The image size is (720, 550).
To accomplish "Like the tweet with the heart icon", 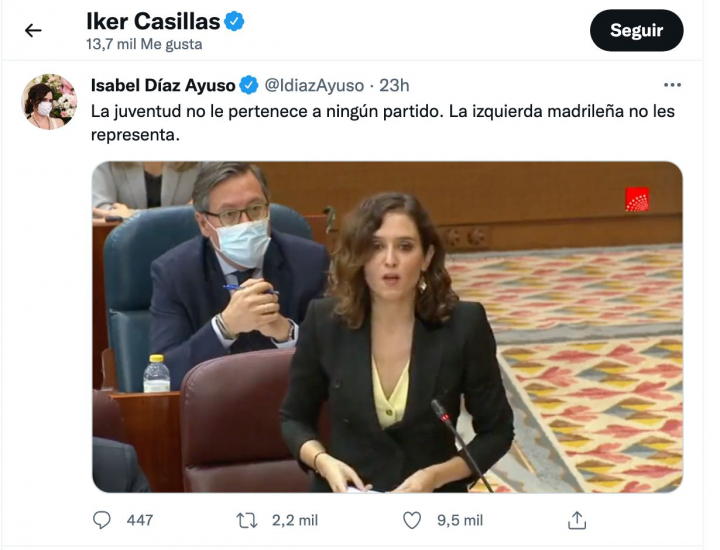I will (x=412, y=521).
